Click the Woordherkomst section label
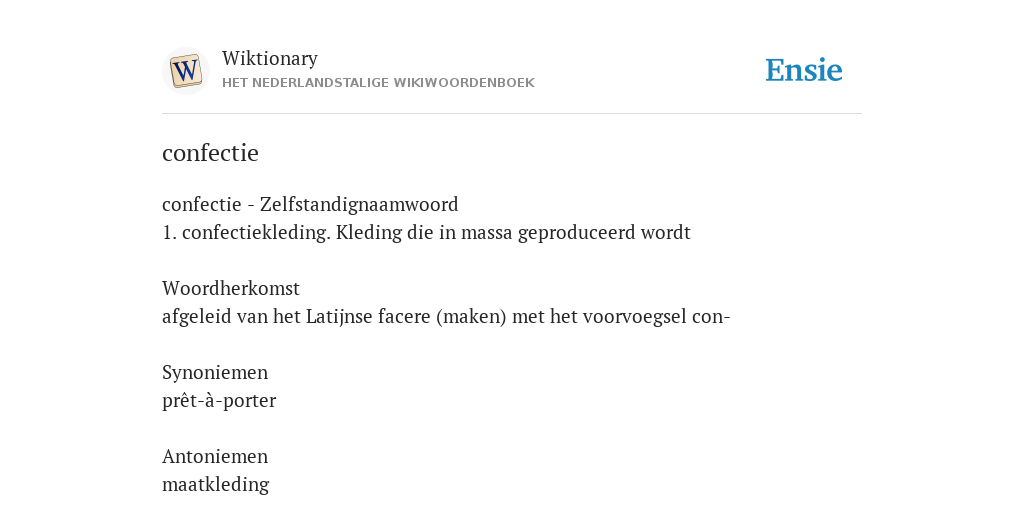This screenshot has height=512, width=1024. (x=231, y=288)
